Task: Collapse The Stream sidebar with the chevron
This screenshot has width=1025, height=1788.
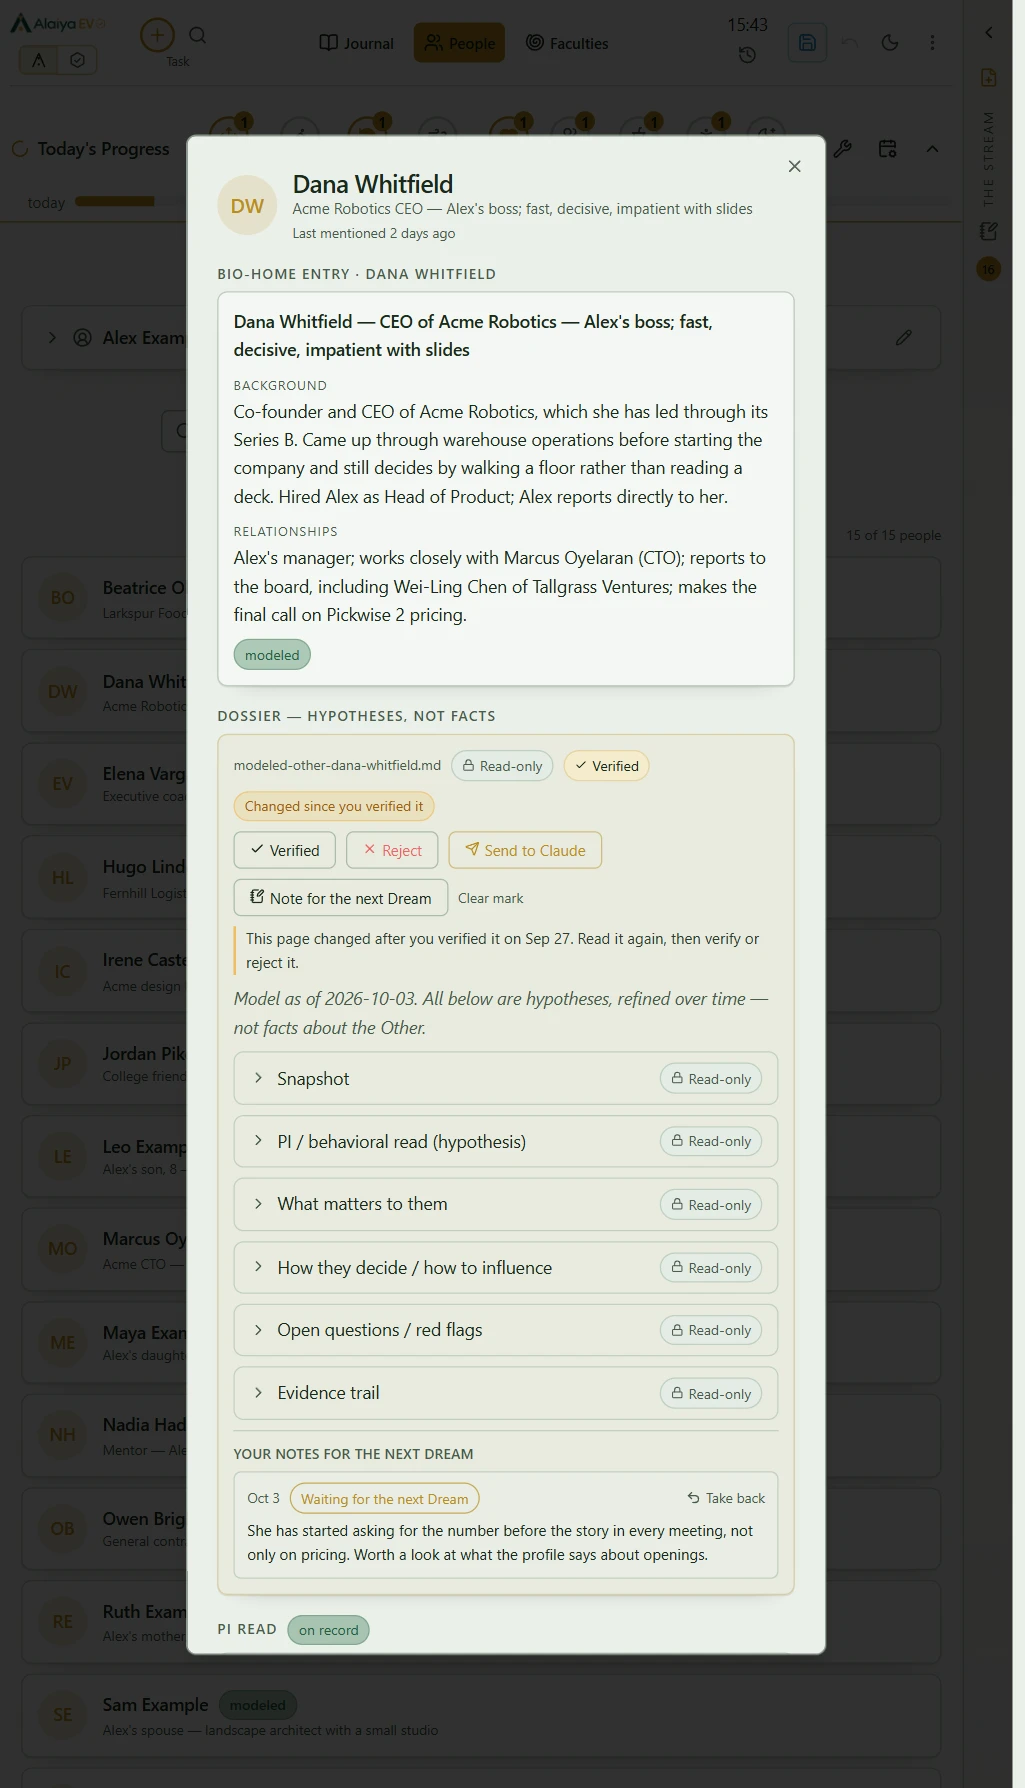Action: click(988, 33)
